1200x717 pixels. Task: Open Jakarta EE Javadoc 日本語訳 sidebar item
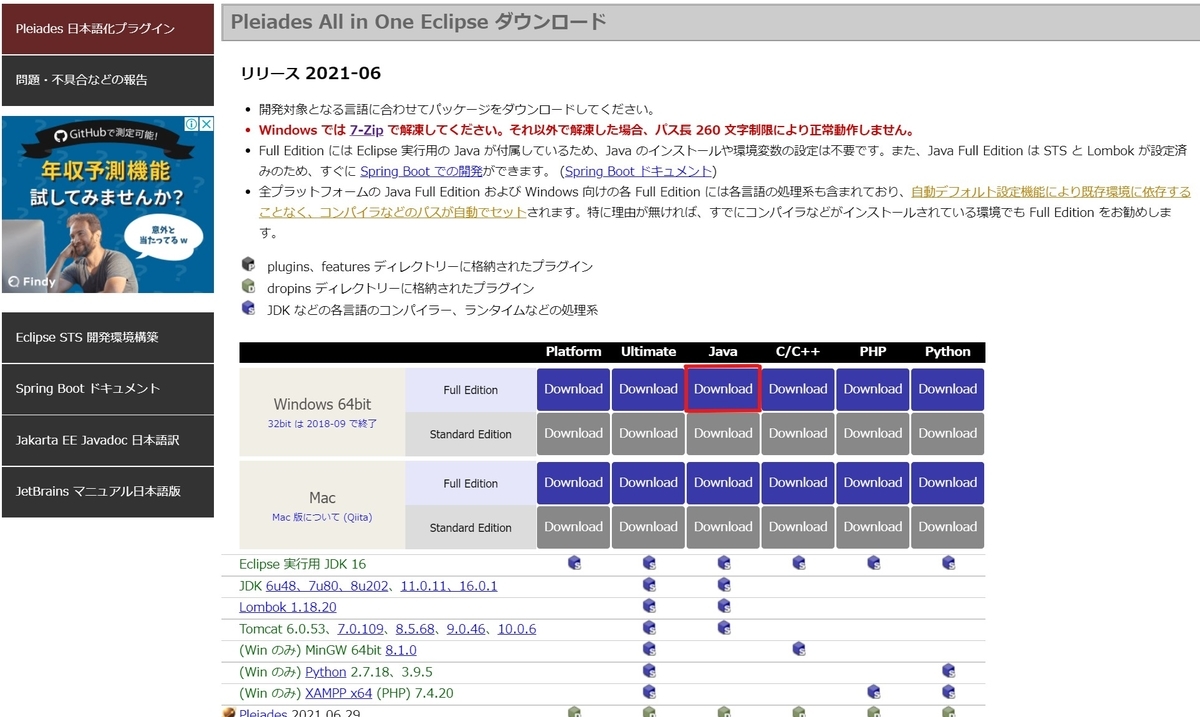click(108, 440)
